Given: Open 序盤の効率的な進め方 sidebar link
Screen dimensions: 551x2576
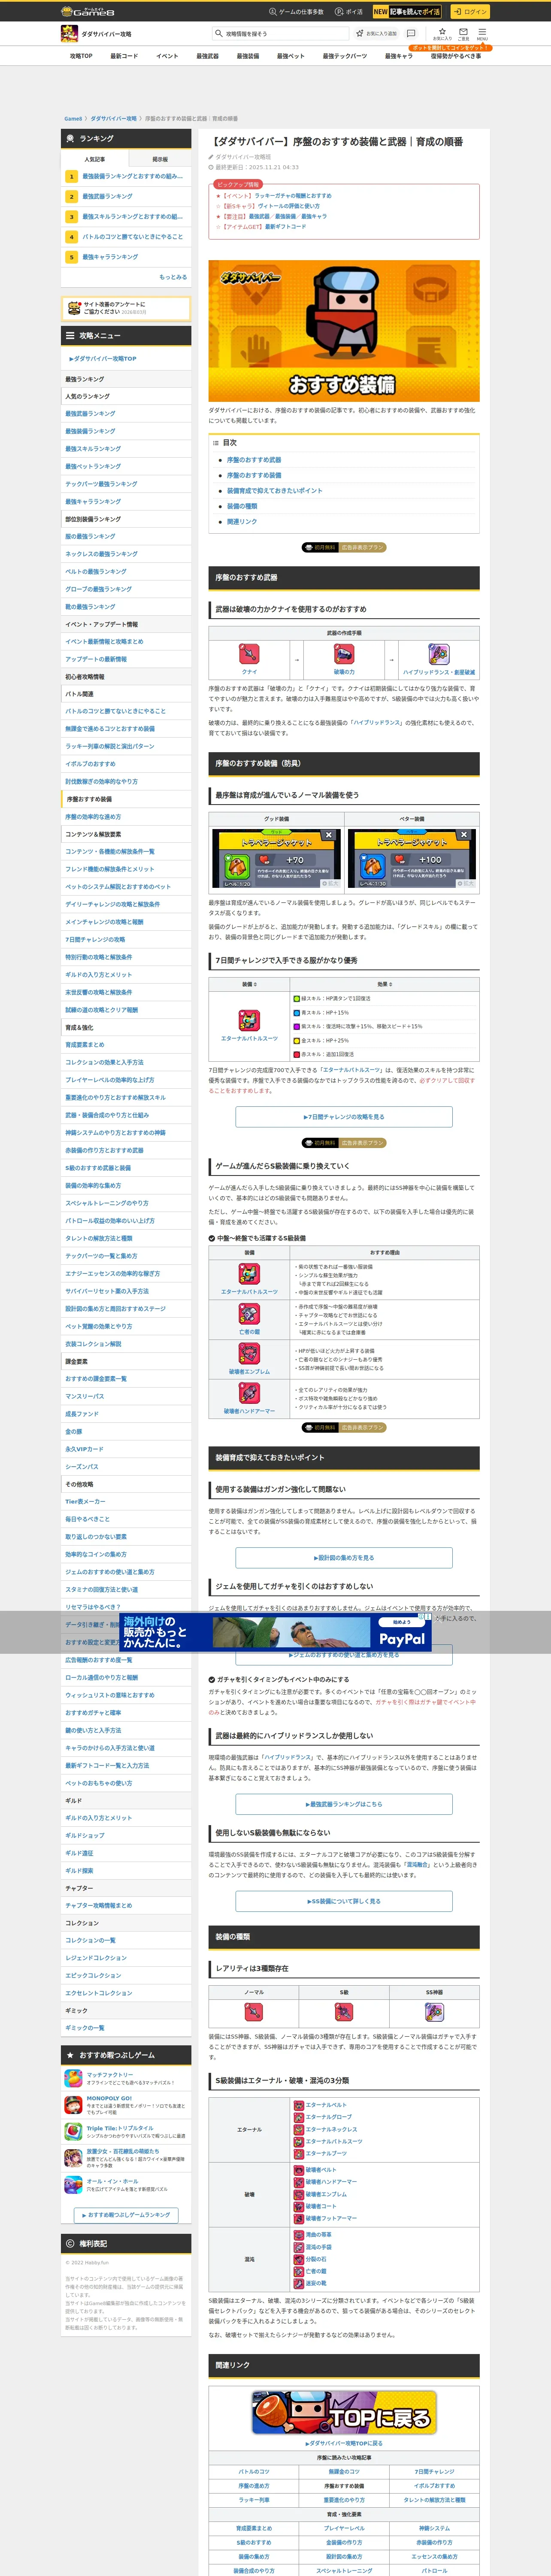Looking at the screenshot, I should (93, 817).
